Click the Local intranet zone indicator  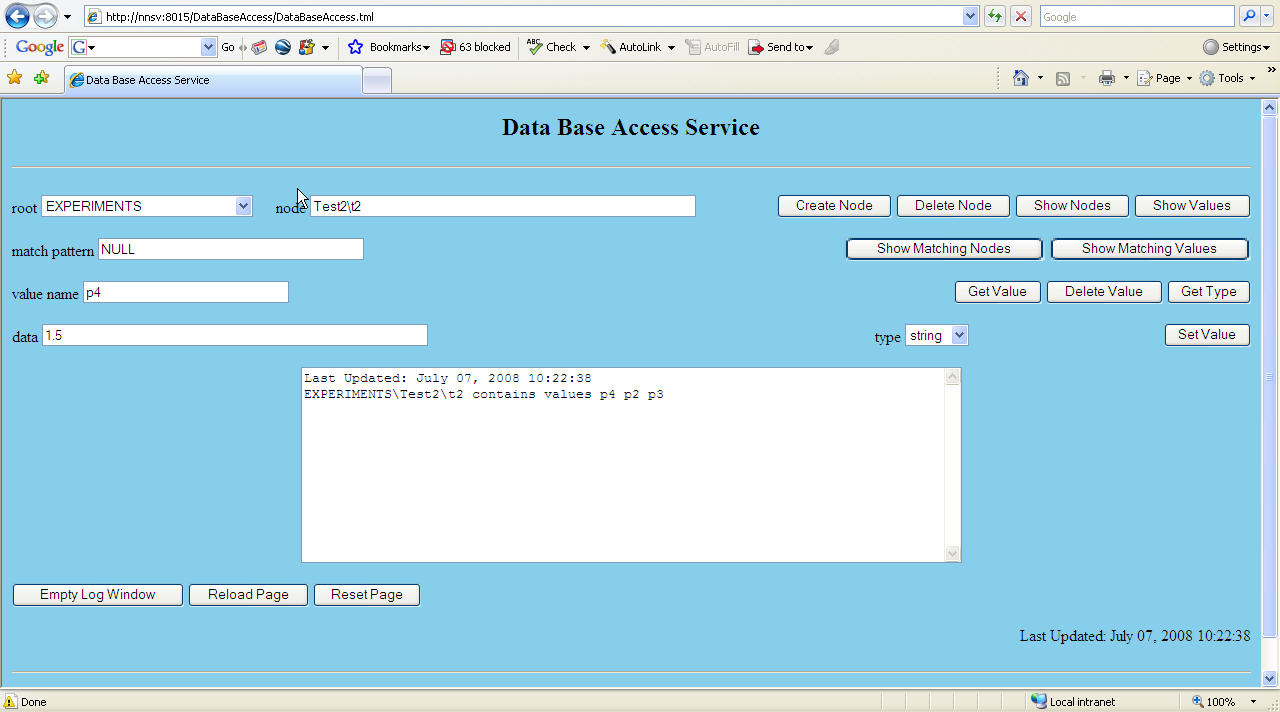1073,702
